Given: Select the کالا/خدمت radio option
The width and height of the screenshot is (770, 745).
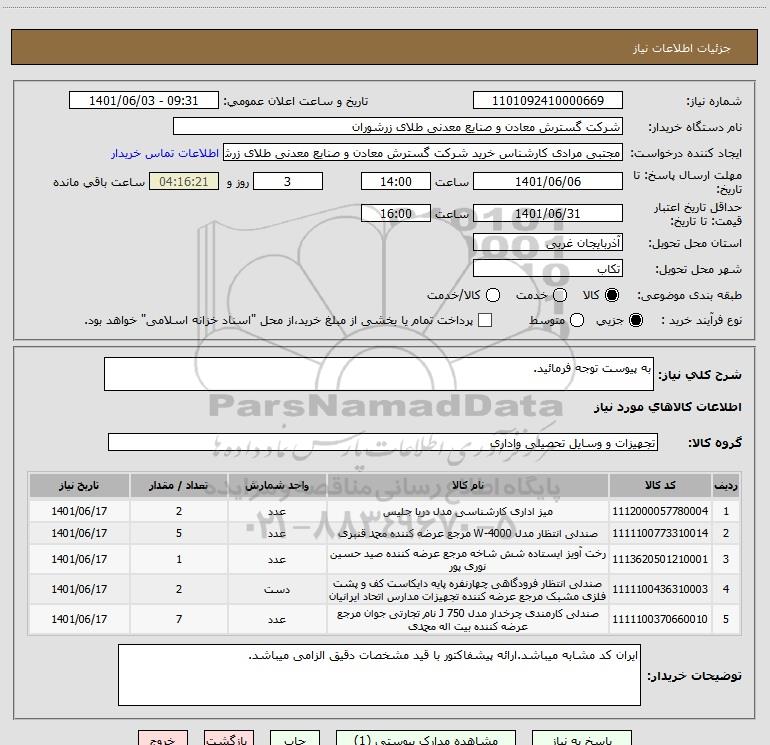Looking at the screenshot, I should click(493, 295).
